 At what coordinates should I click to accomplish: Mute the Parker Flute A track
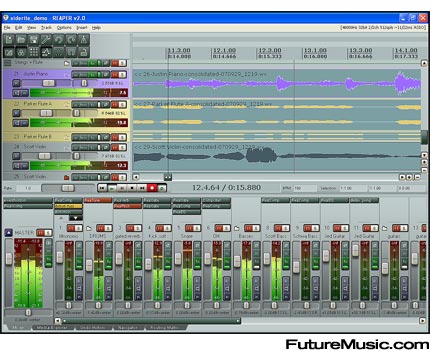114,105
